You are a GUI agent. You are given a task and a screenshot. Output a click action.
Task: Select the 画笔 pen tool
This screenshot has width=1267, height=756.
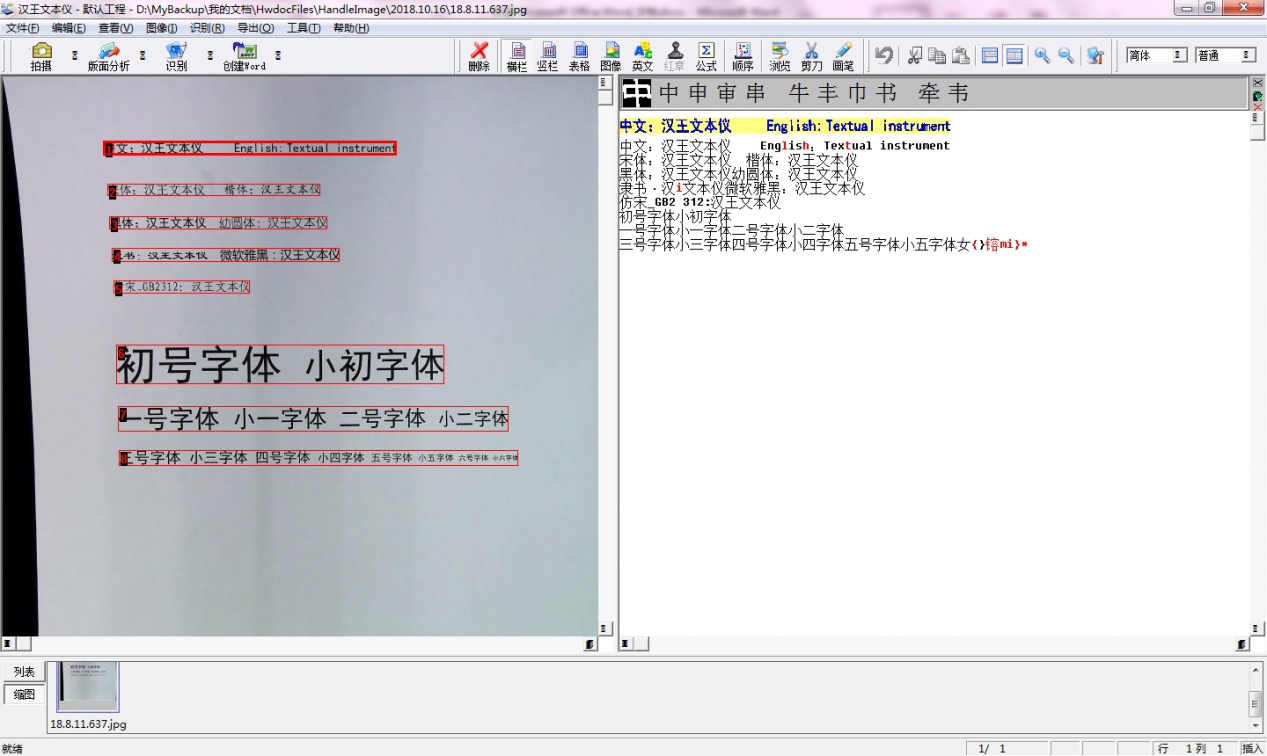pyautogui.click(x=843, y=56)
